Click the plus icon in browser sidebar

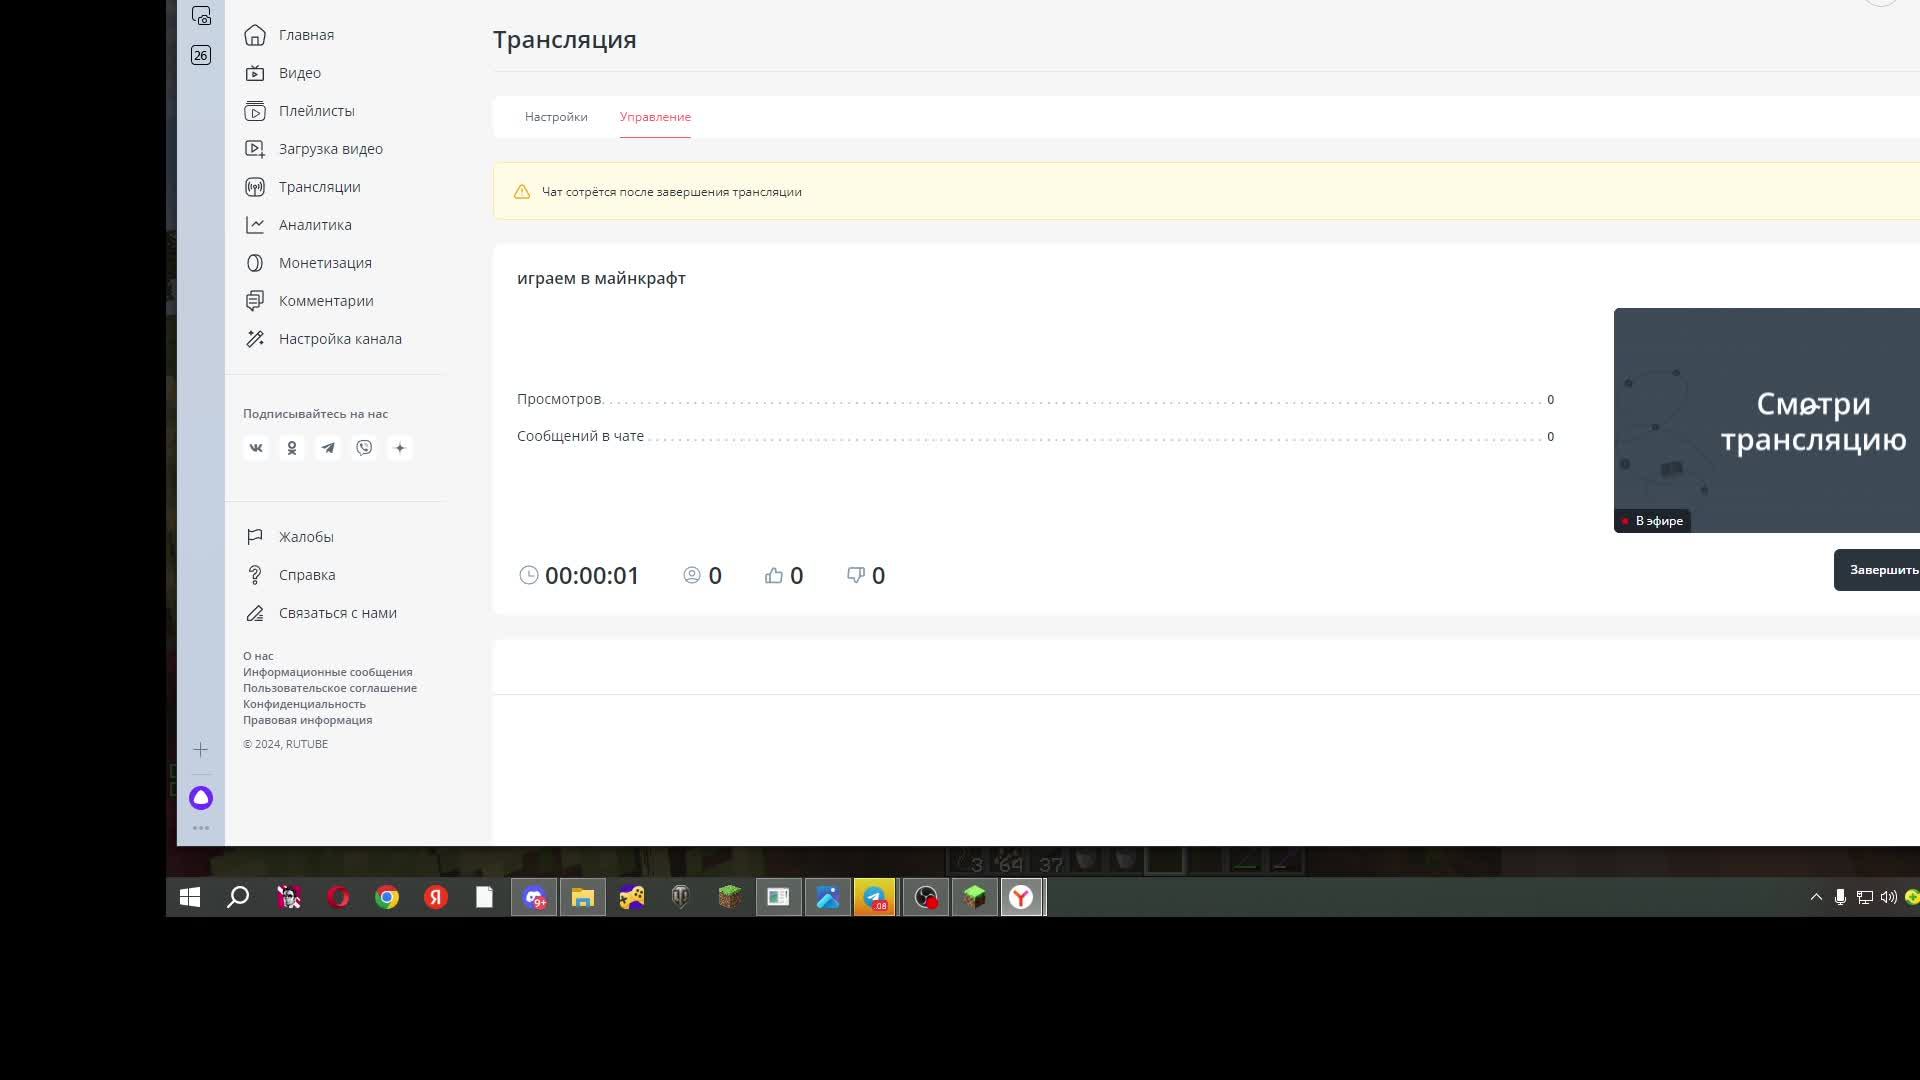pos(201,750)
